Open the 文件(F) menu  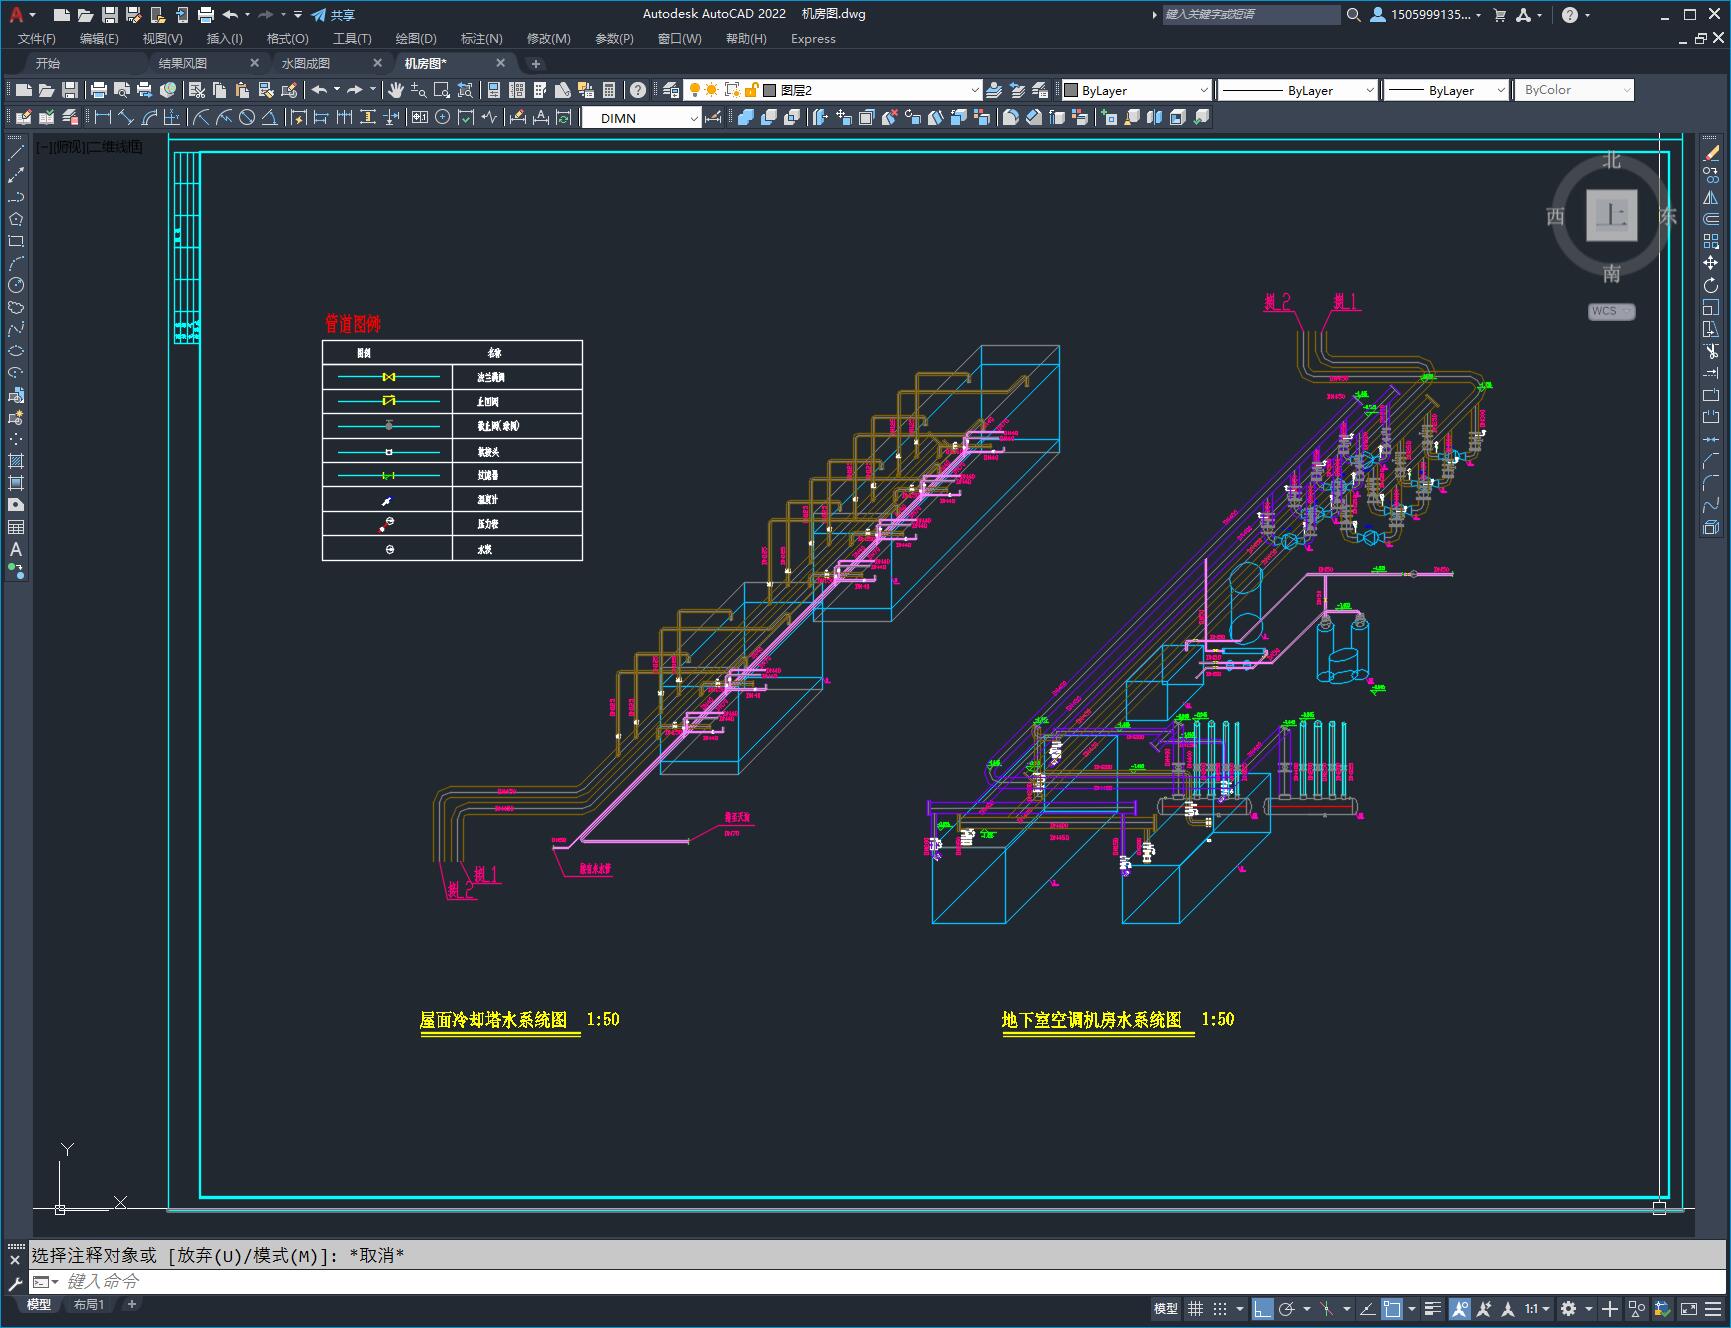click(37, 38)
